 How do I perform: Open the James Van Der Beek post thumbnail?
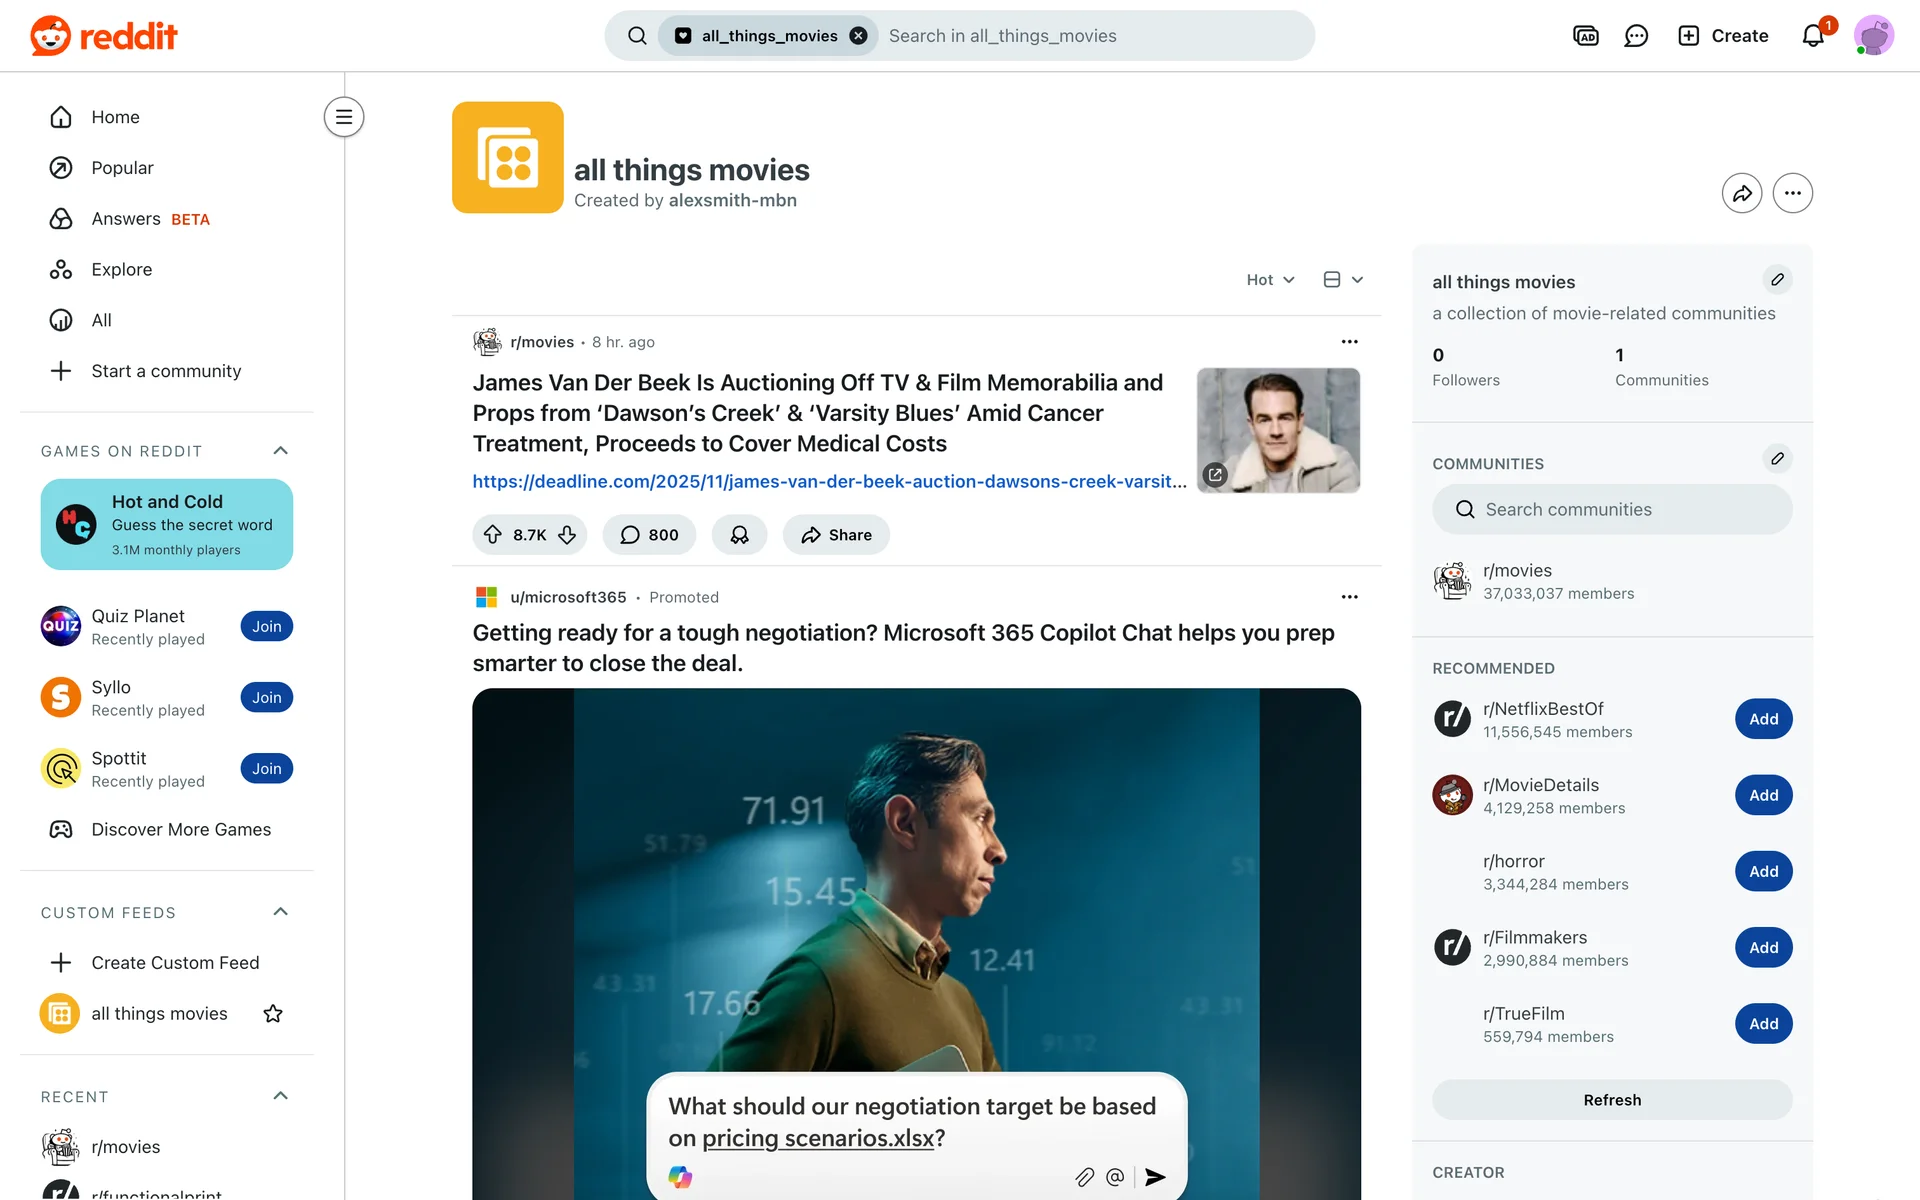(x=1278, y=430)
